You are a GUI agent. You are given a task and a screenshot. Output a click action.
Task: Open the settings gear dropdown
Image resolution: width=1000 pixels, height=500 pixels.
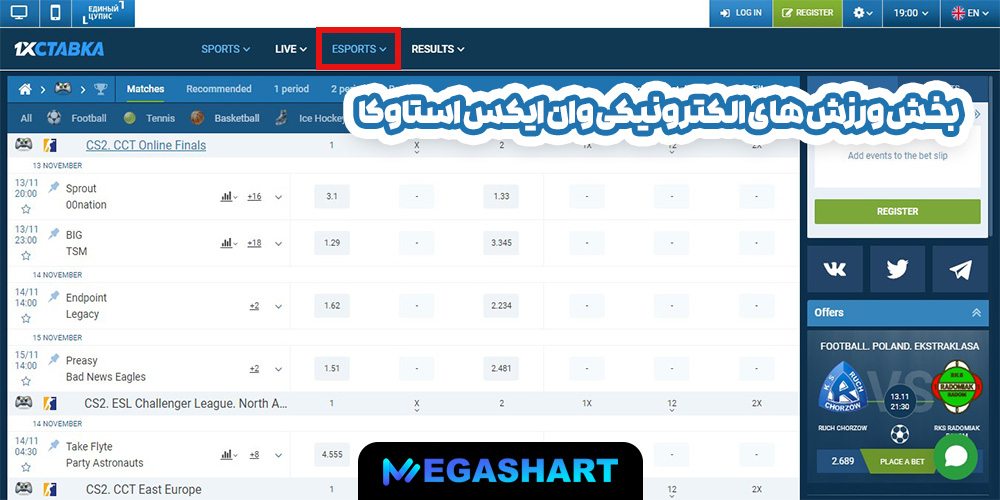[x=862, y=13]
